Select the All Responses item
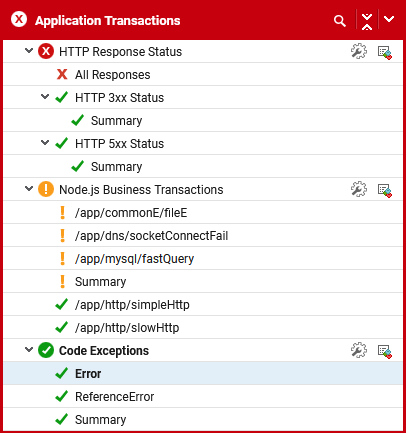This screenshot has width=406, height=433. 203,74
